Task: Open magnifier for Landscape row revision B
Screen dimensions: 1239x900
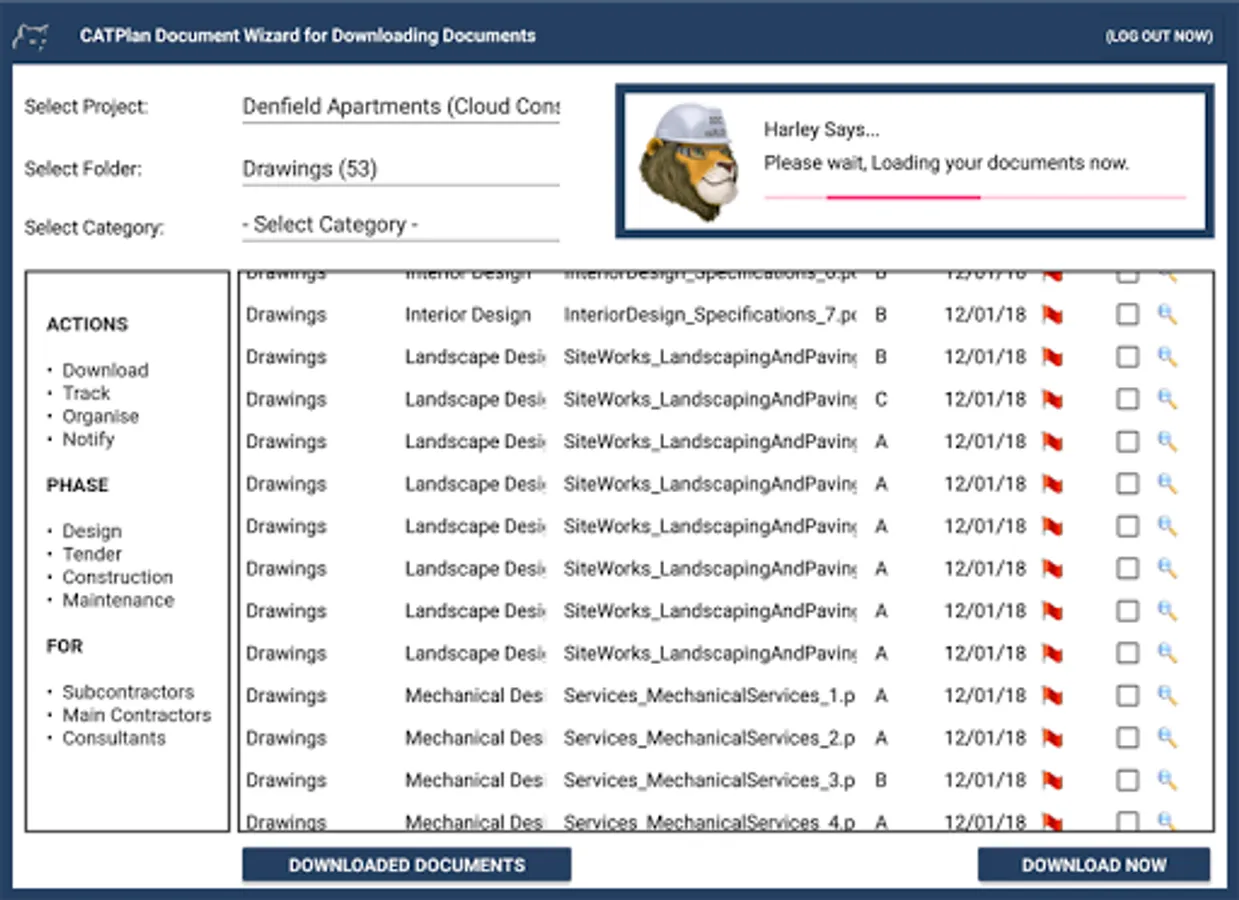Action: coord(1167,357)
